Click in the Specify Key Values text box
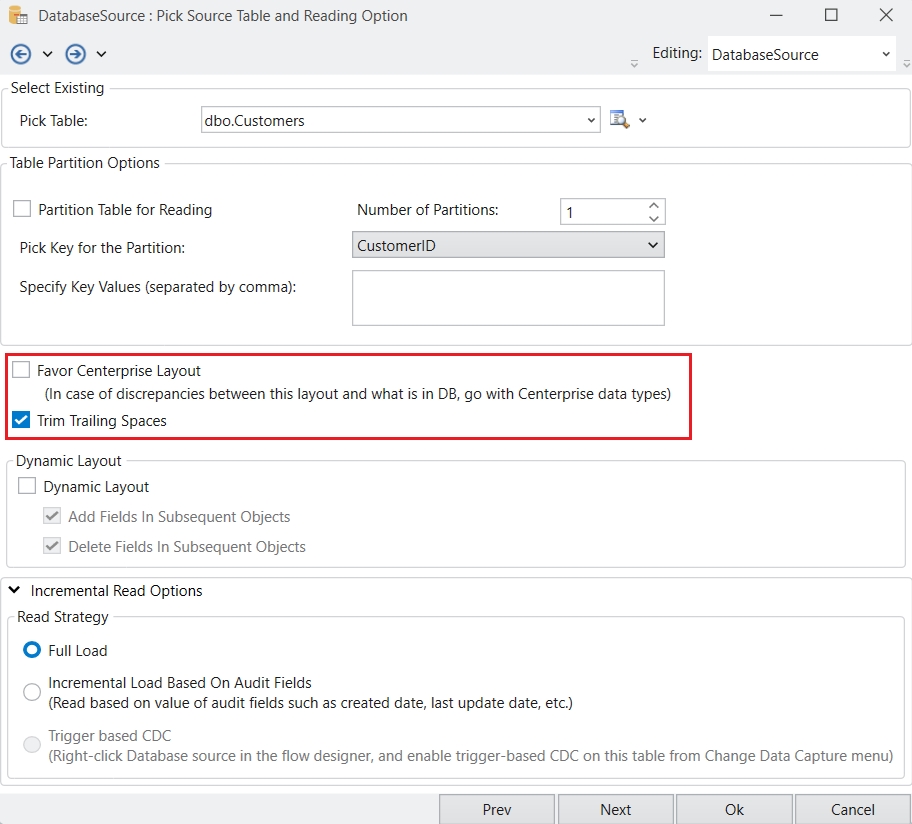The height and width of the screenshot is (824, 912). click(x=508, y=297)
